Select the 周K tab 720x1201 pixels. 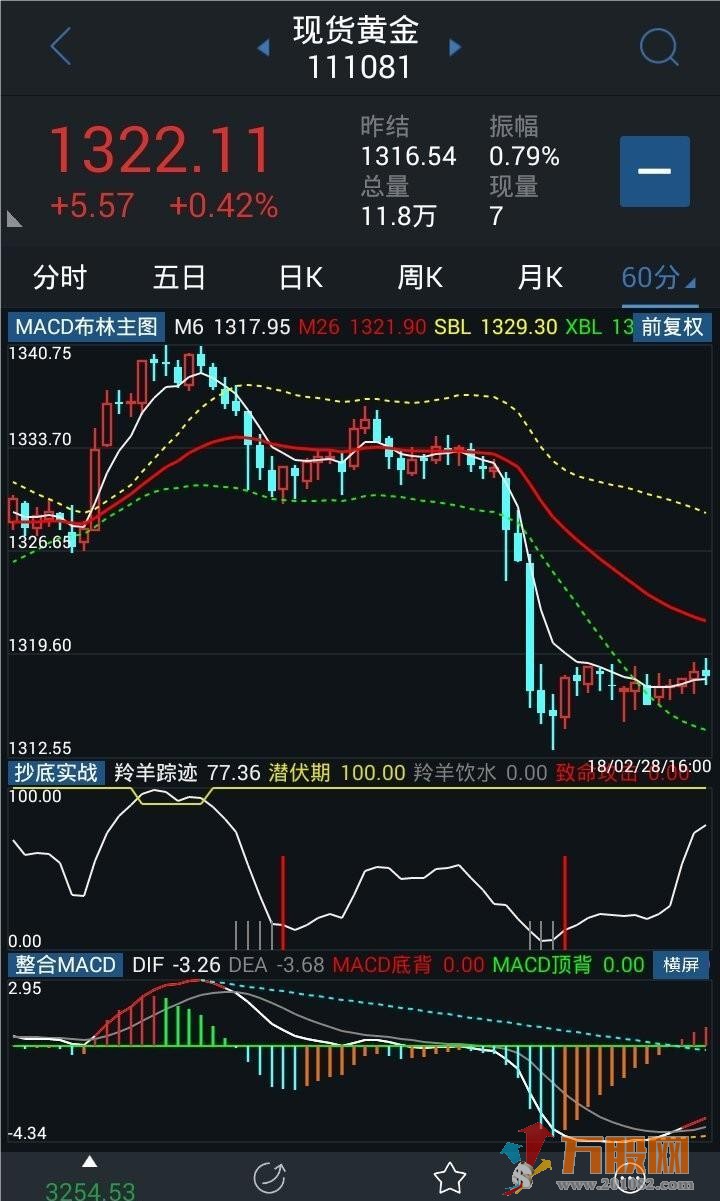(x=420, y=277)
